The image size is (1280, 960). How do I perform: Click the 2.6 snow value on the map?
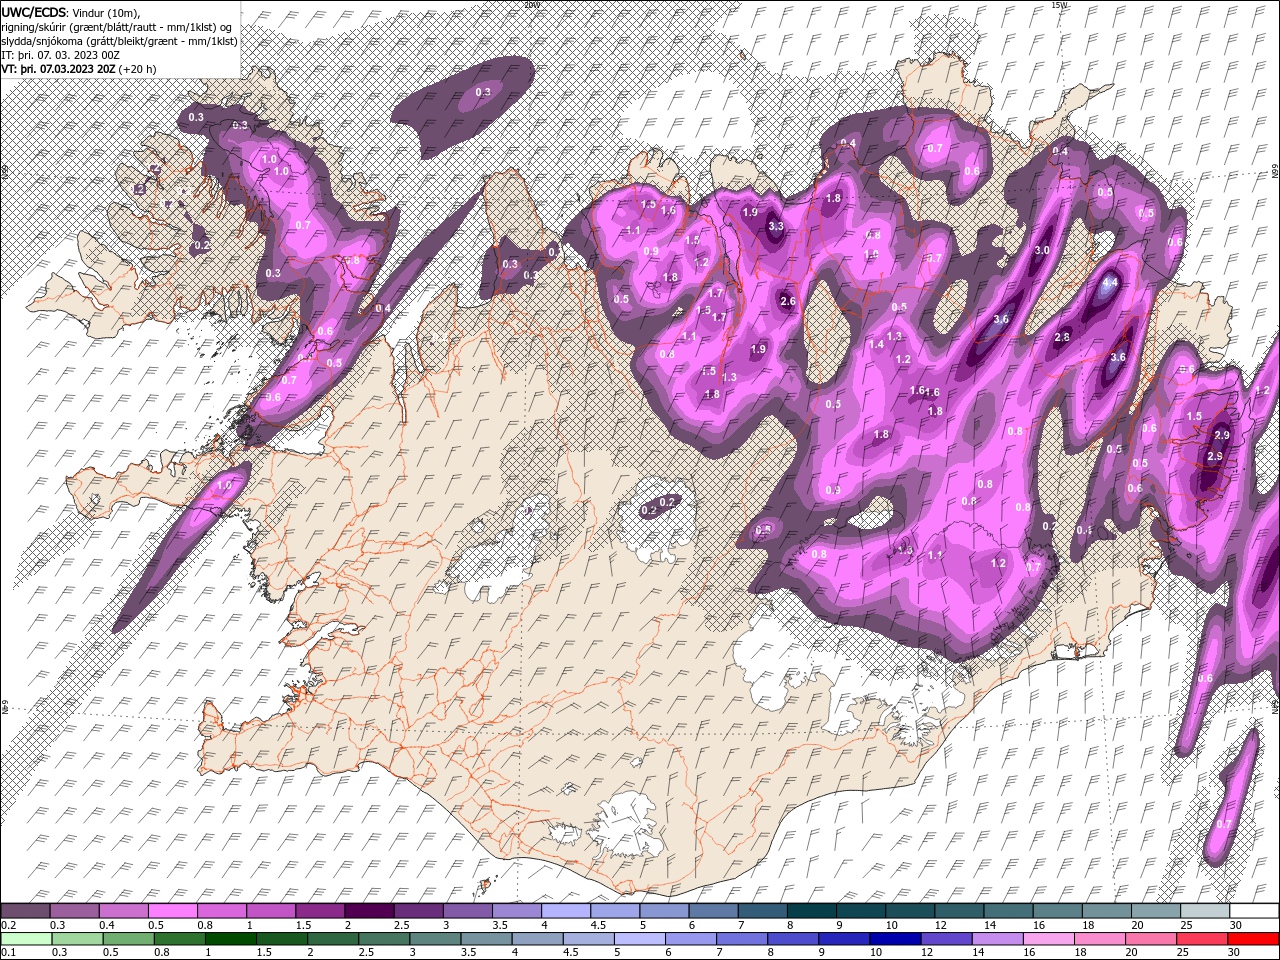788,301
